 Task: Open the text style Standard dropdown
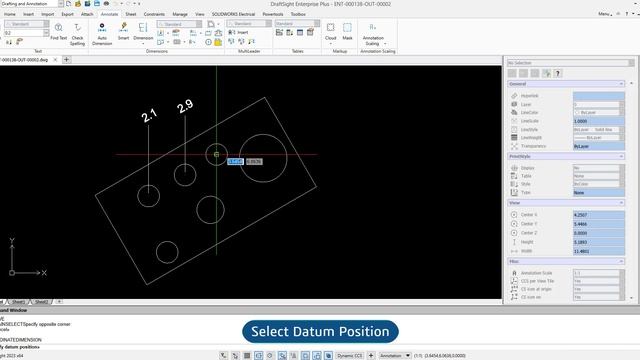(46, 24)
